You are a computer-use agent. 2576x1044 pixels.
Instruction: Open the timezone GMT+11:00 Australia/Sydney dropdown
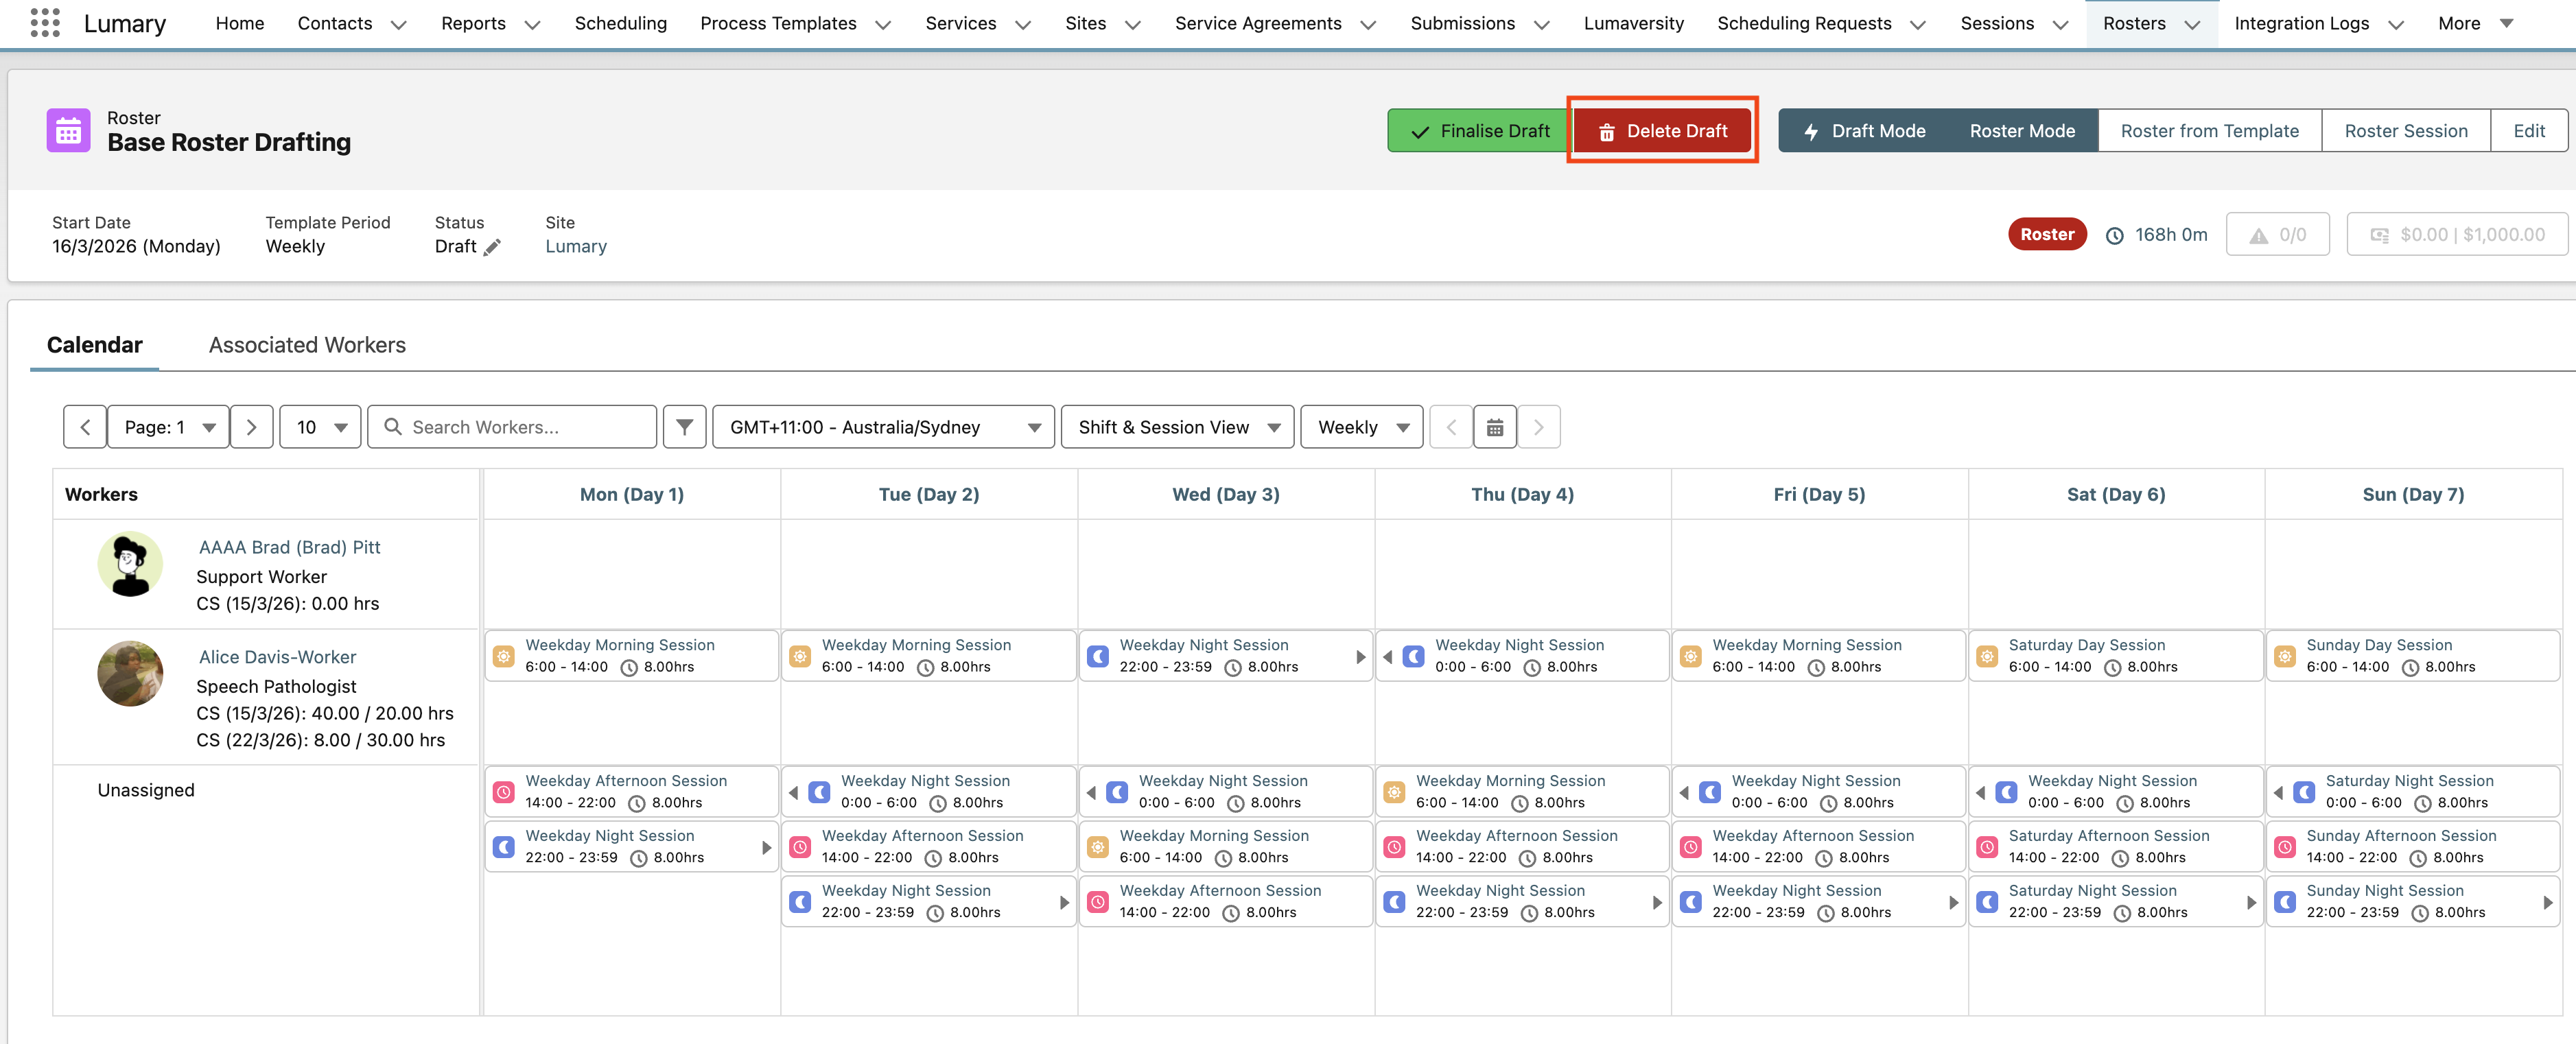click(x=883, y=427)
